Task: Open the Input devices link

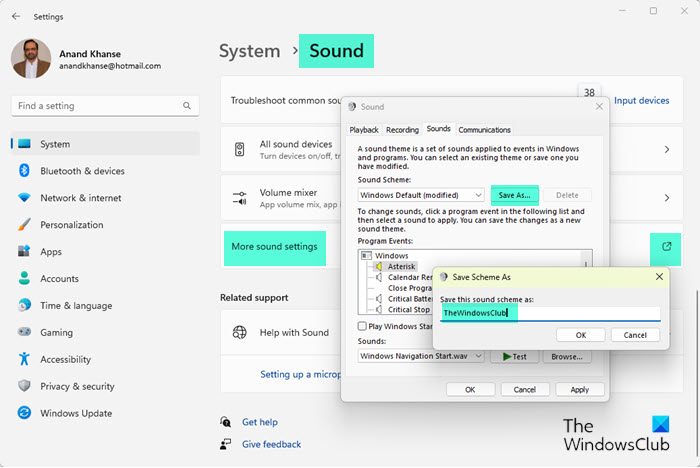Action: coord(642,100)
